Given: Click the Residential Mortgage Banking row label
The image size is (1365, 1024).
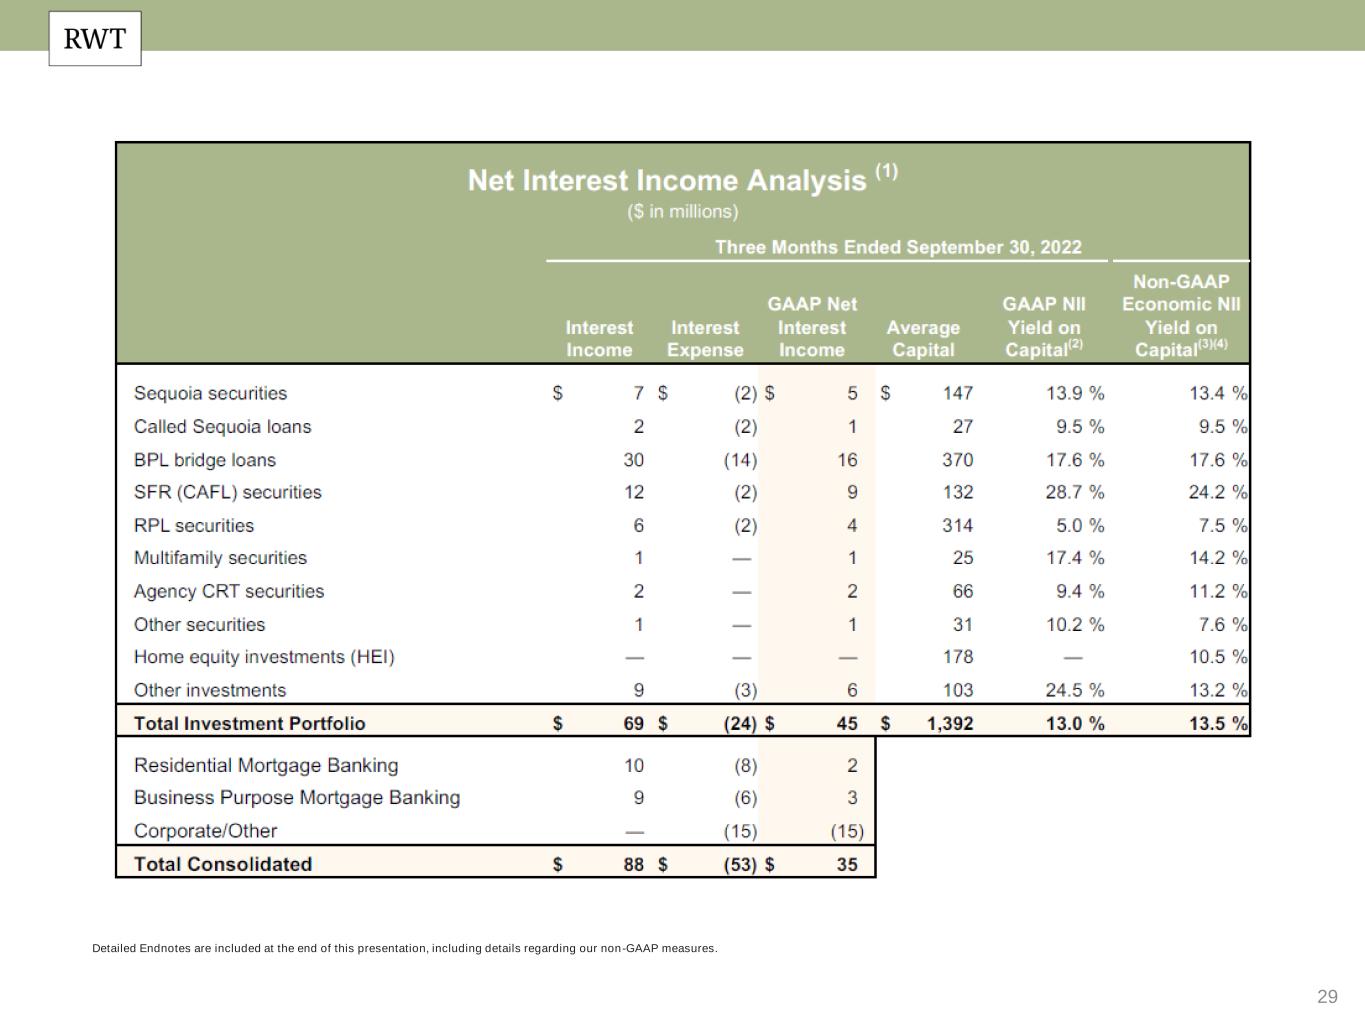Looking at the screenshot, I should point(265,765).
